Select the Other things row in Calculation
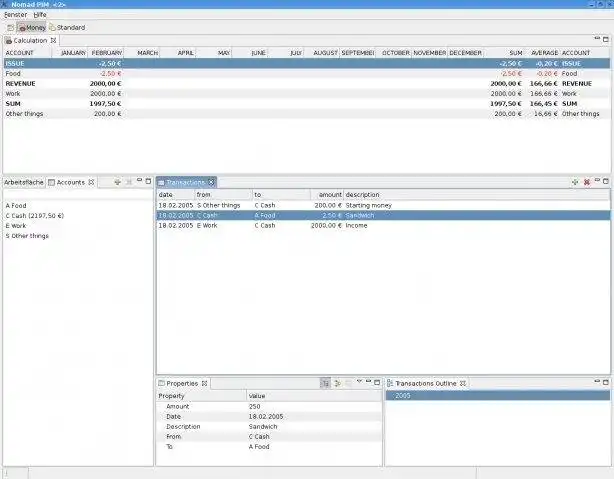The height and width of the screenshot is (479, 614). pos(307,114)
